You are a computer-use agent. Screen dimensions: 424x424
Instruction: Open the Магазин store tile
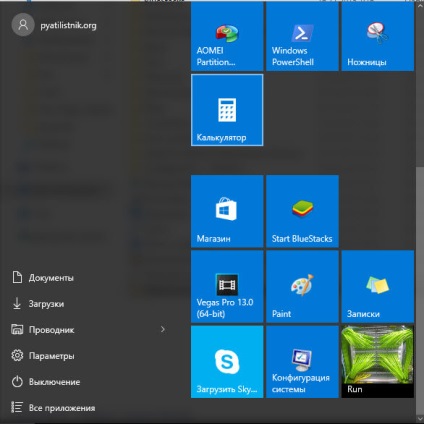(x=227, y=211)
